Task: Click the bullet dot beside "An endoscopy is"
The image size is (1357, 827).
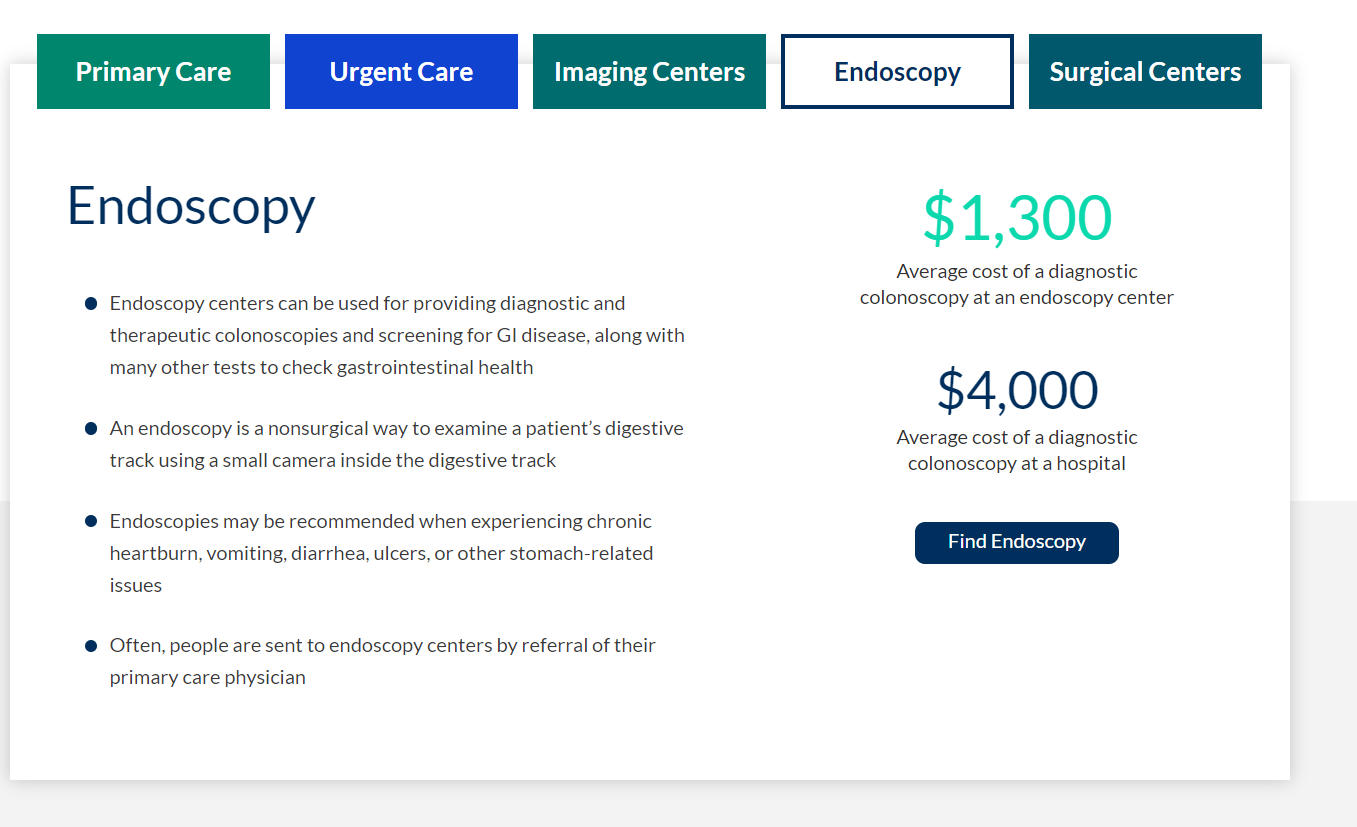Action: click(91, 428)
